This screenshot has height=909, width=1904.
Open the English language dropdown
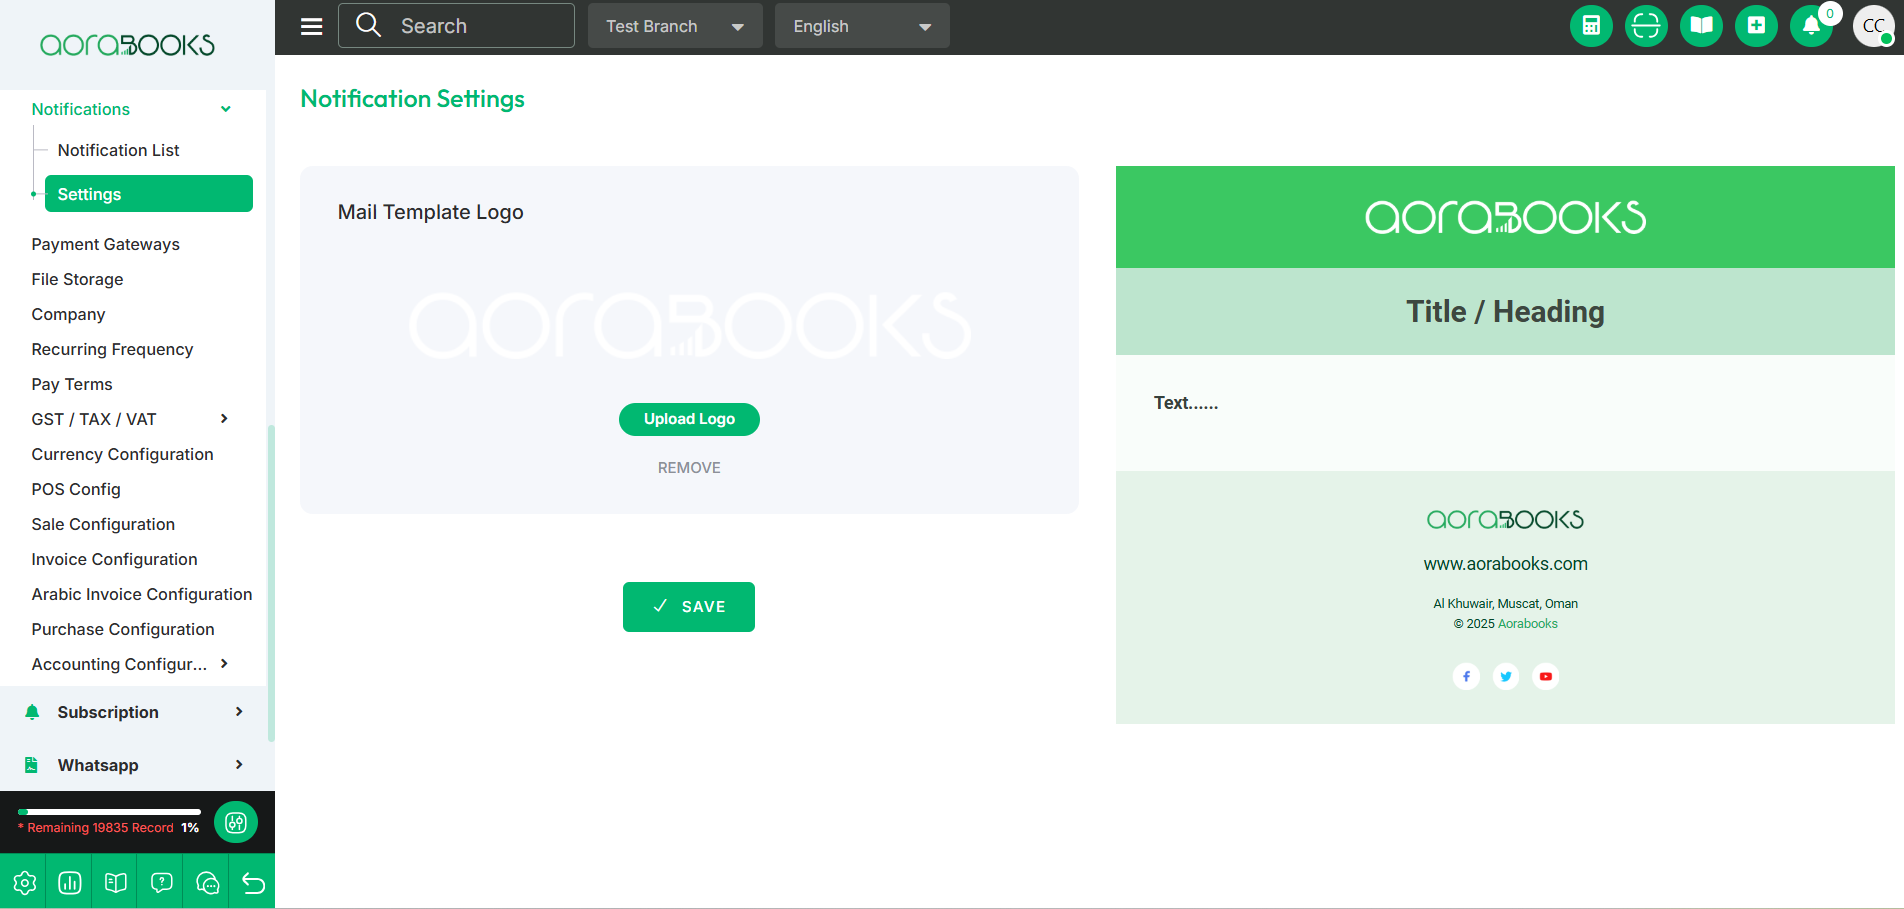[x=862, y=26]
